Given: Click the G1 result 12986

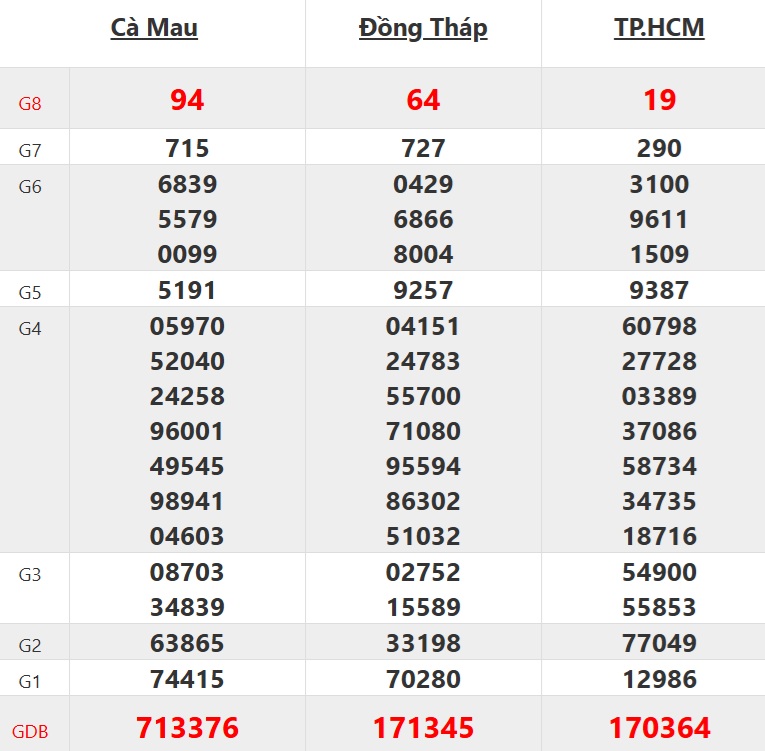Looking at the screenshot, I should tap(659, 680).
